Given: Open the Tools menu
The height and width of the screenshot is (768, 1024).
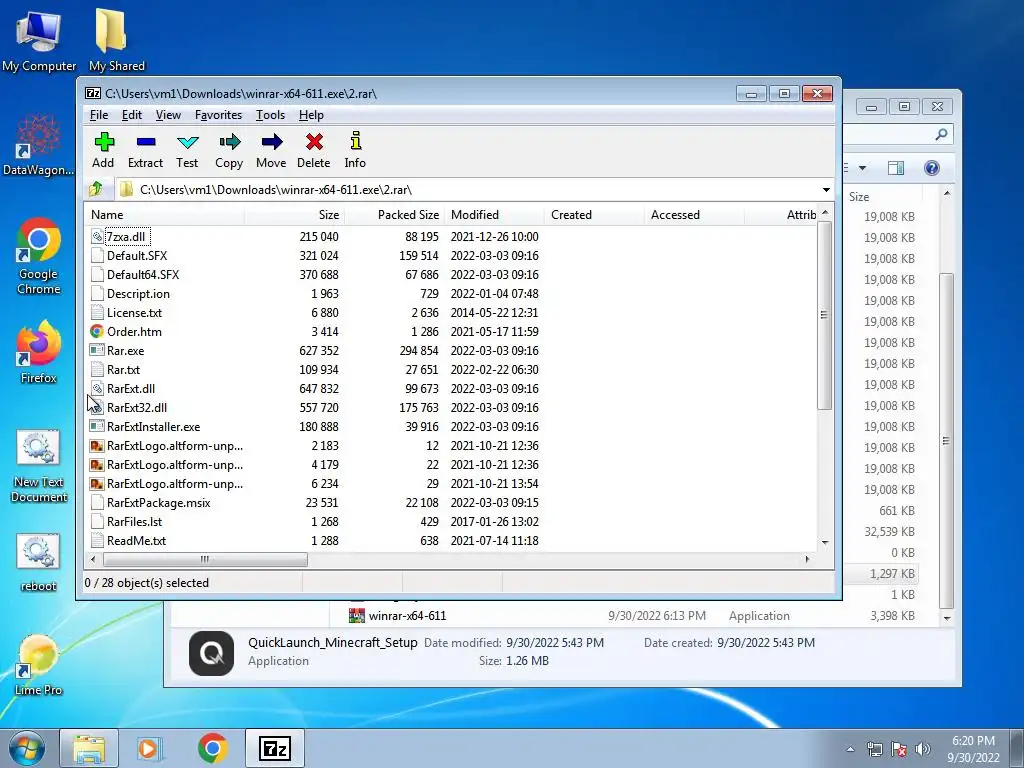Looking at the screenshot, I should pyautogui.click(x=270, y=115).
